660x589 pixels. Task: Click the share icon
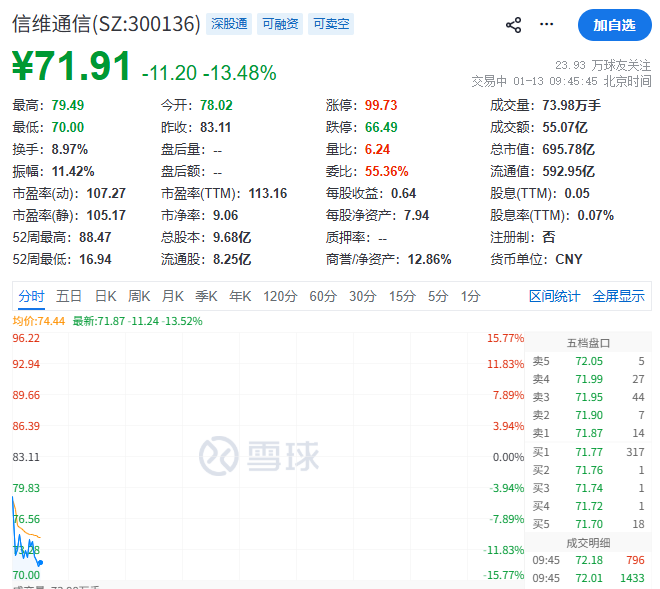513,25
